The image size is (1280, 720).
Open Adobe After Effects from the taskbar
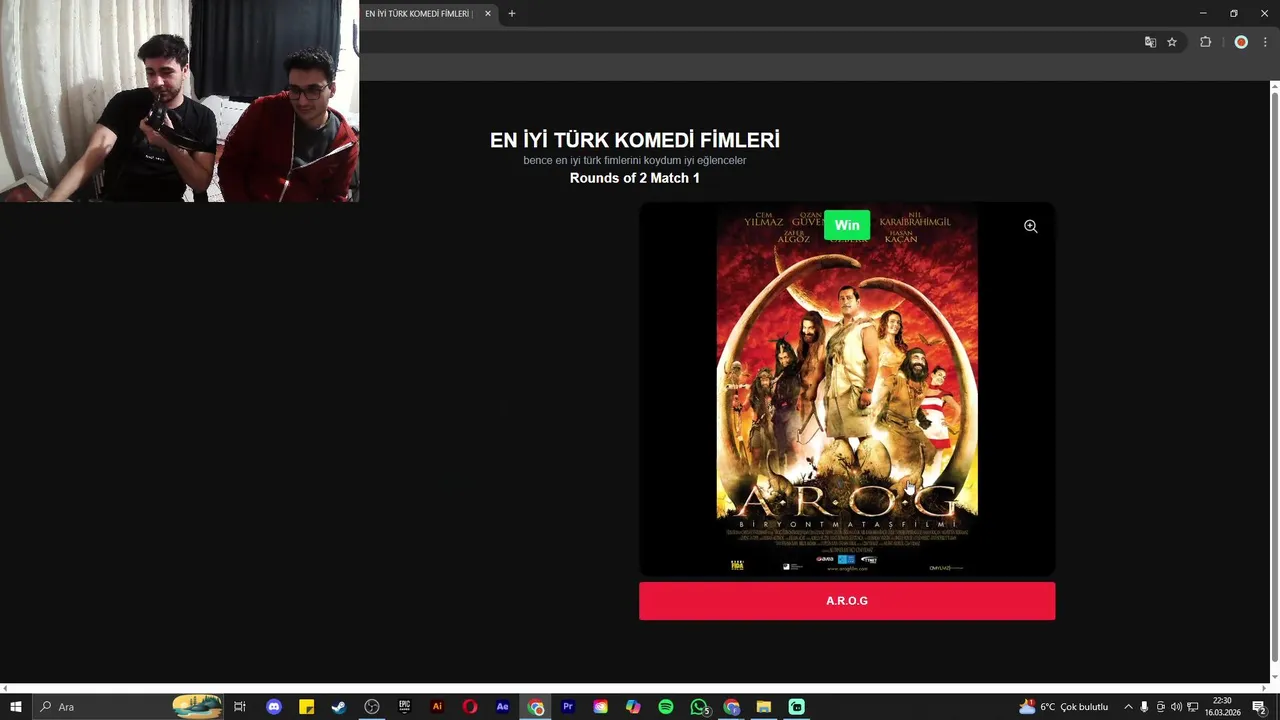click(x=503, y=707)
